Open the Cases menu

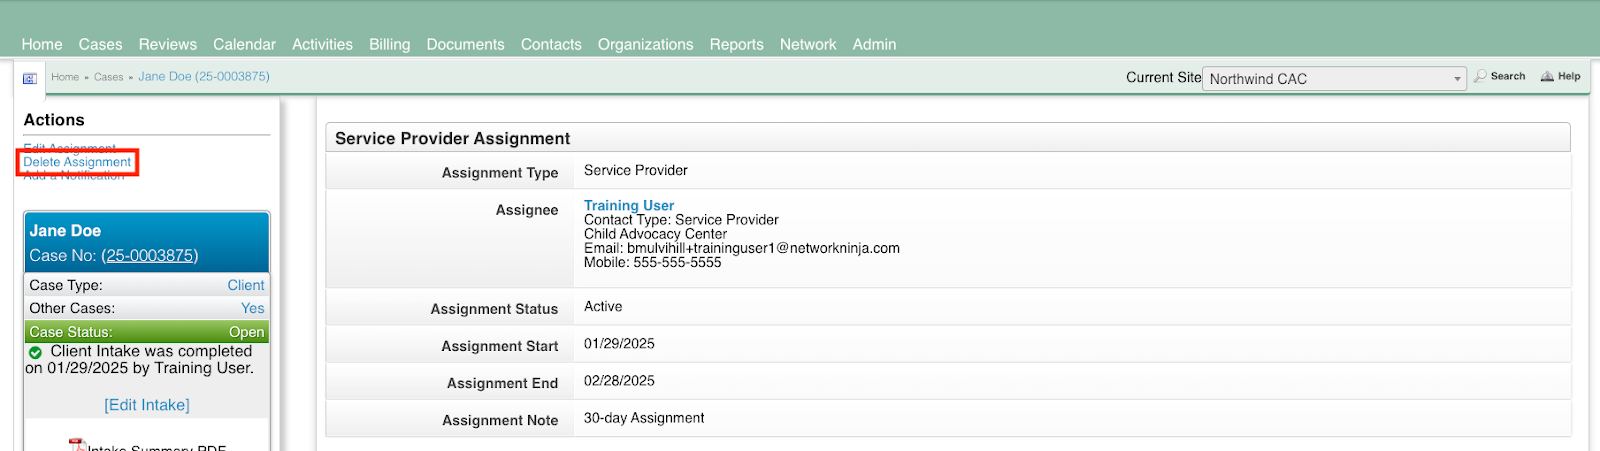click(x=100, y=44)
